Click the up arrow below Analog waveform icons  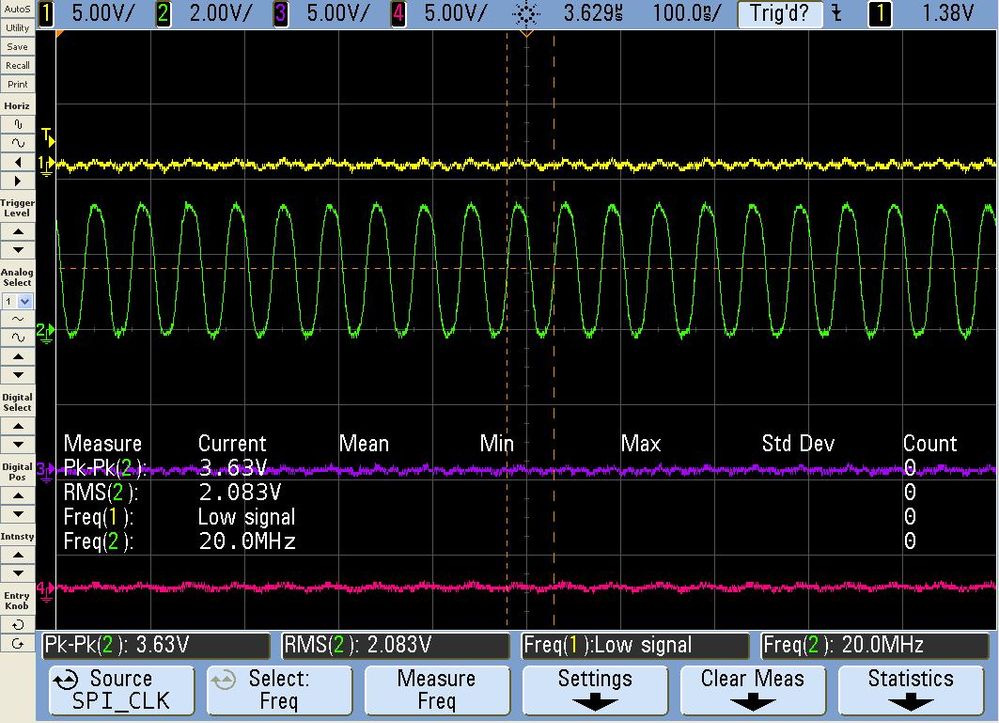pyautogui.click(x=18, y=356)
